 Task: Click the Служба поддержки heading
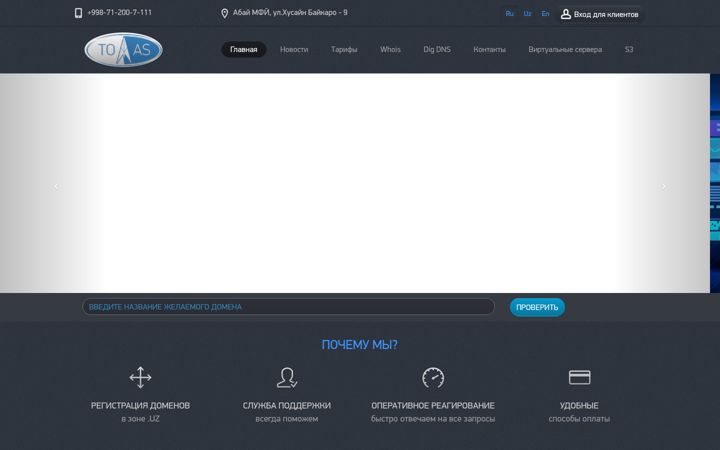click(x=287, y=405)
